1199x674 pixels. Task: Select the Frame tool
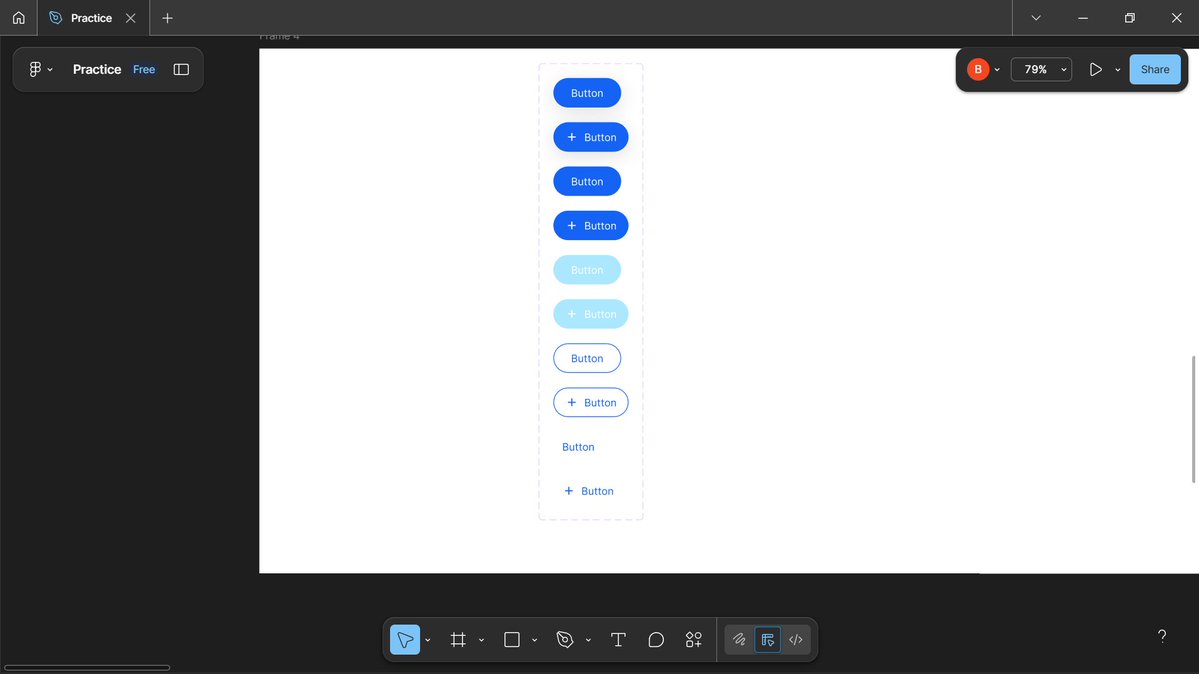pyautogui.click(x=458, y=639)
